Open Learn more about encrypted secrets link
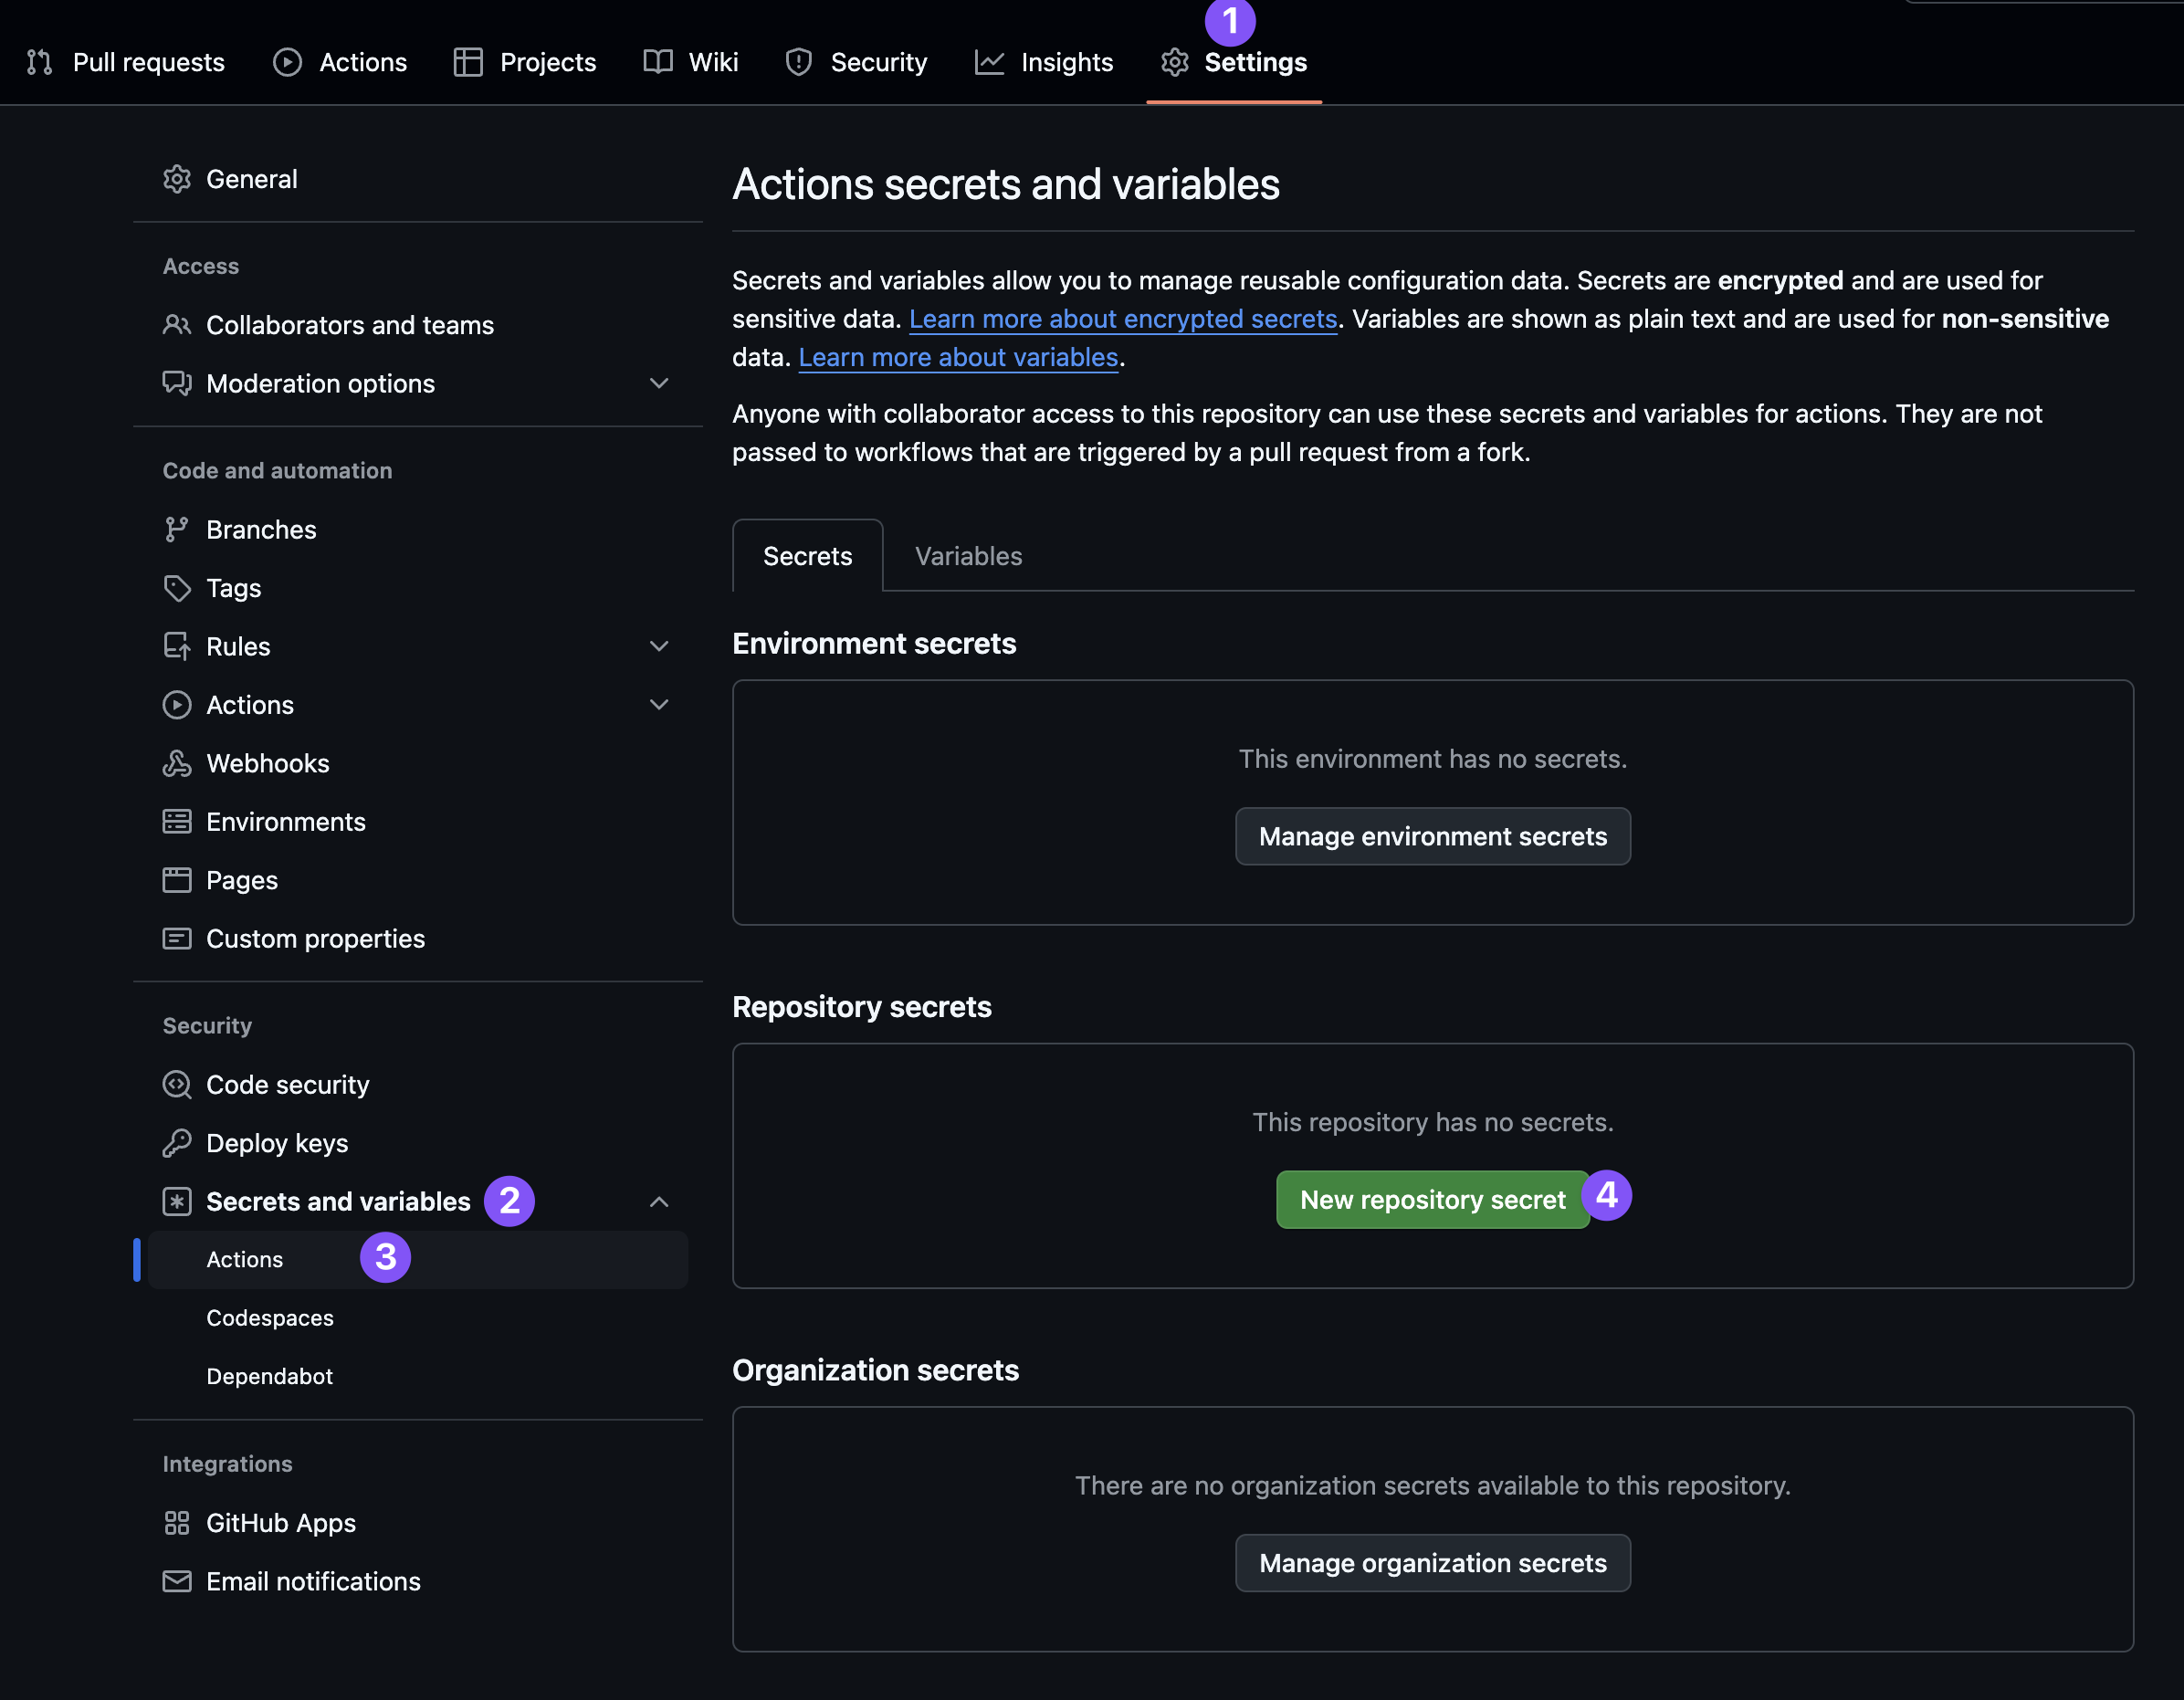 [x=1122, y=319]
